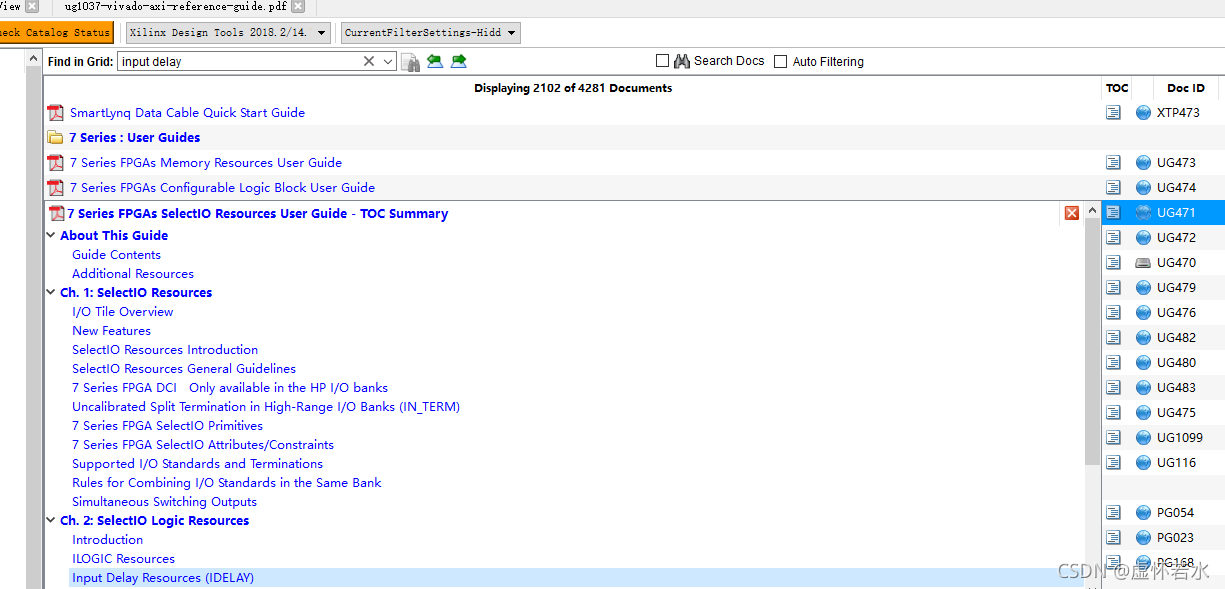Image resolution: width=1225 pixels, height=589 pixels.
Task: Show TOC for document UG479
Action: coord(1113,288)
